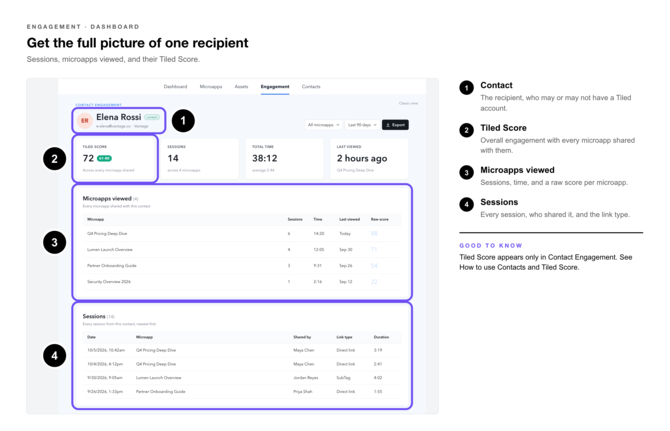This screenshot has height=431, width=670.
Task: Switch to the Microapps tab
Action: pyautogui.click(x=211, y=87)
